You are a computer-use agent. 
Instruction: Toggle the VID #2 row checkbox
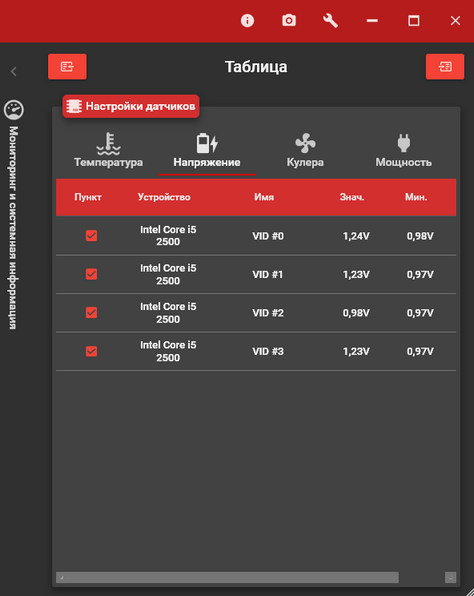(91, 312)
